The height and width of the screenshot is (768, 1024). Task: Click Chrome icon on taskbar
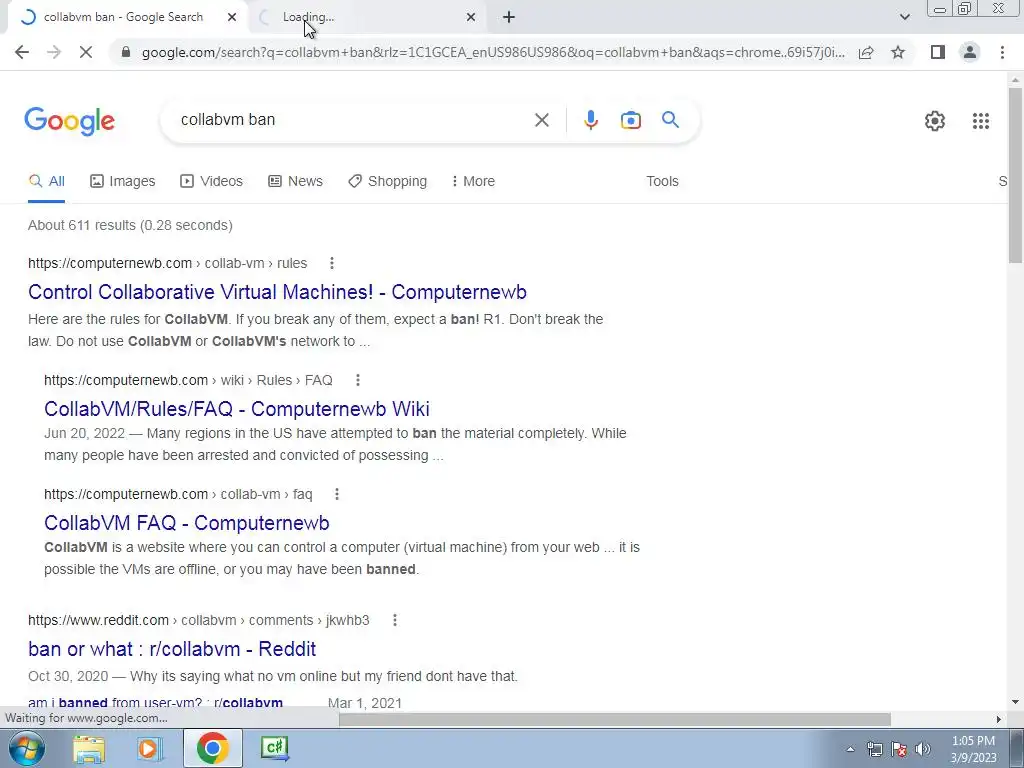coord(212,748)
